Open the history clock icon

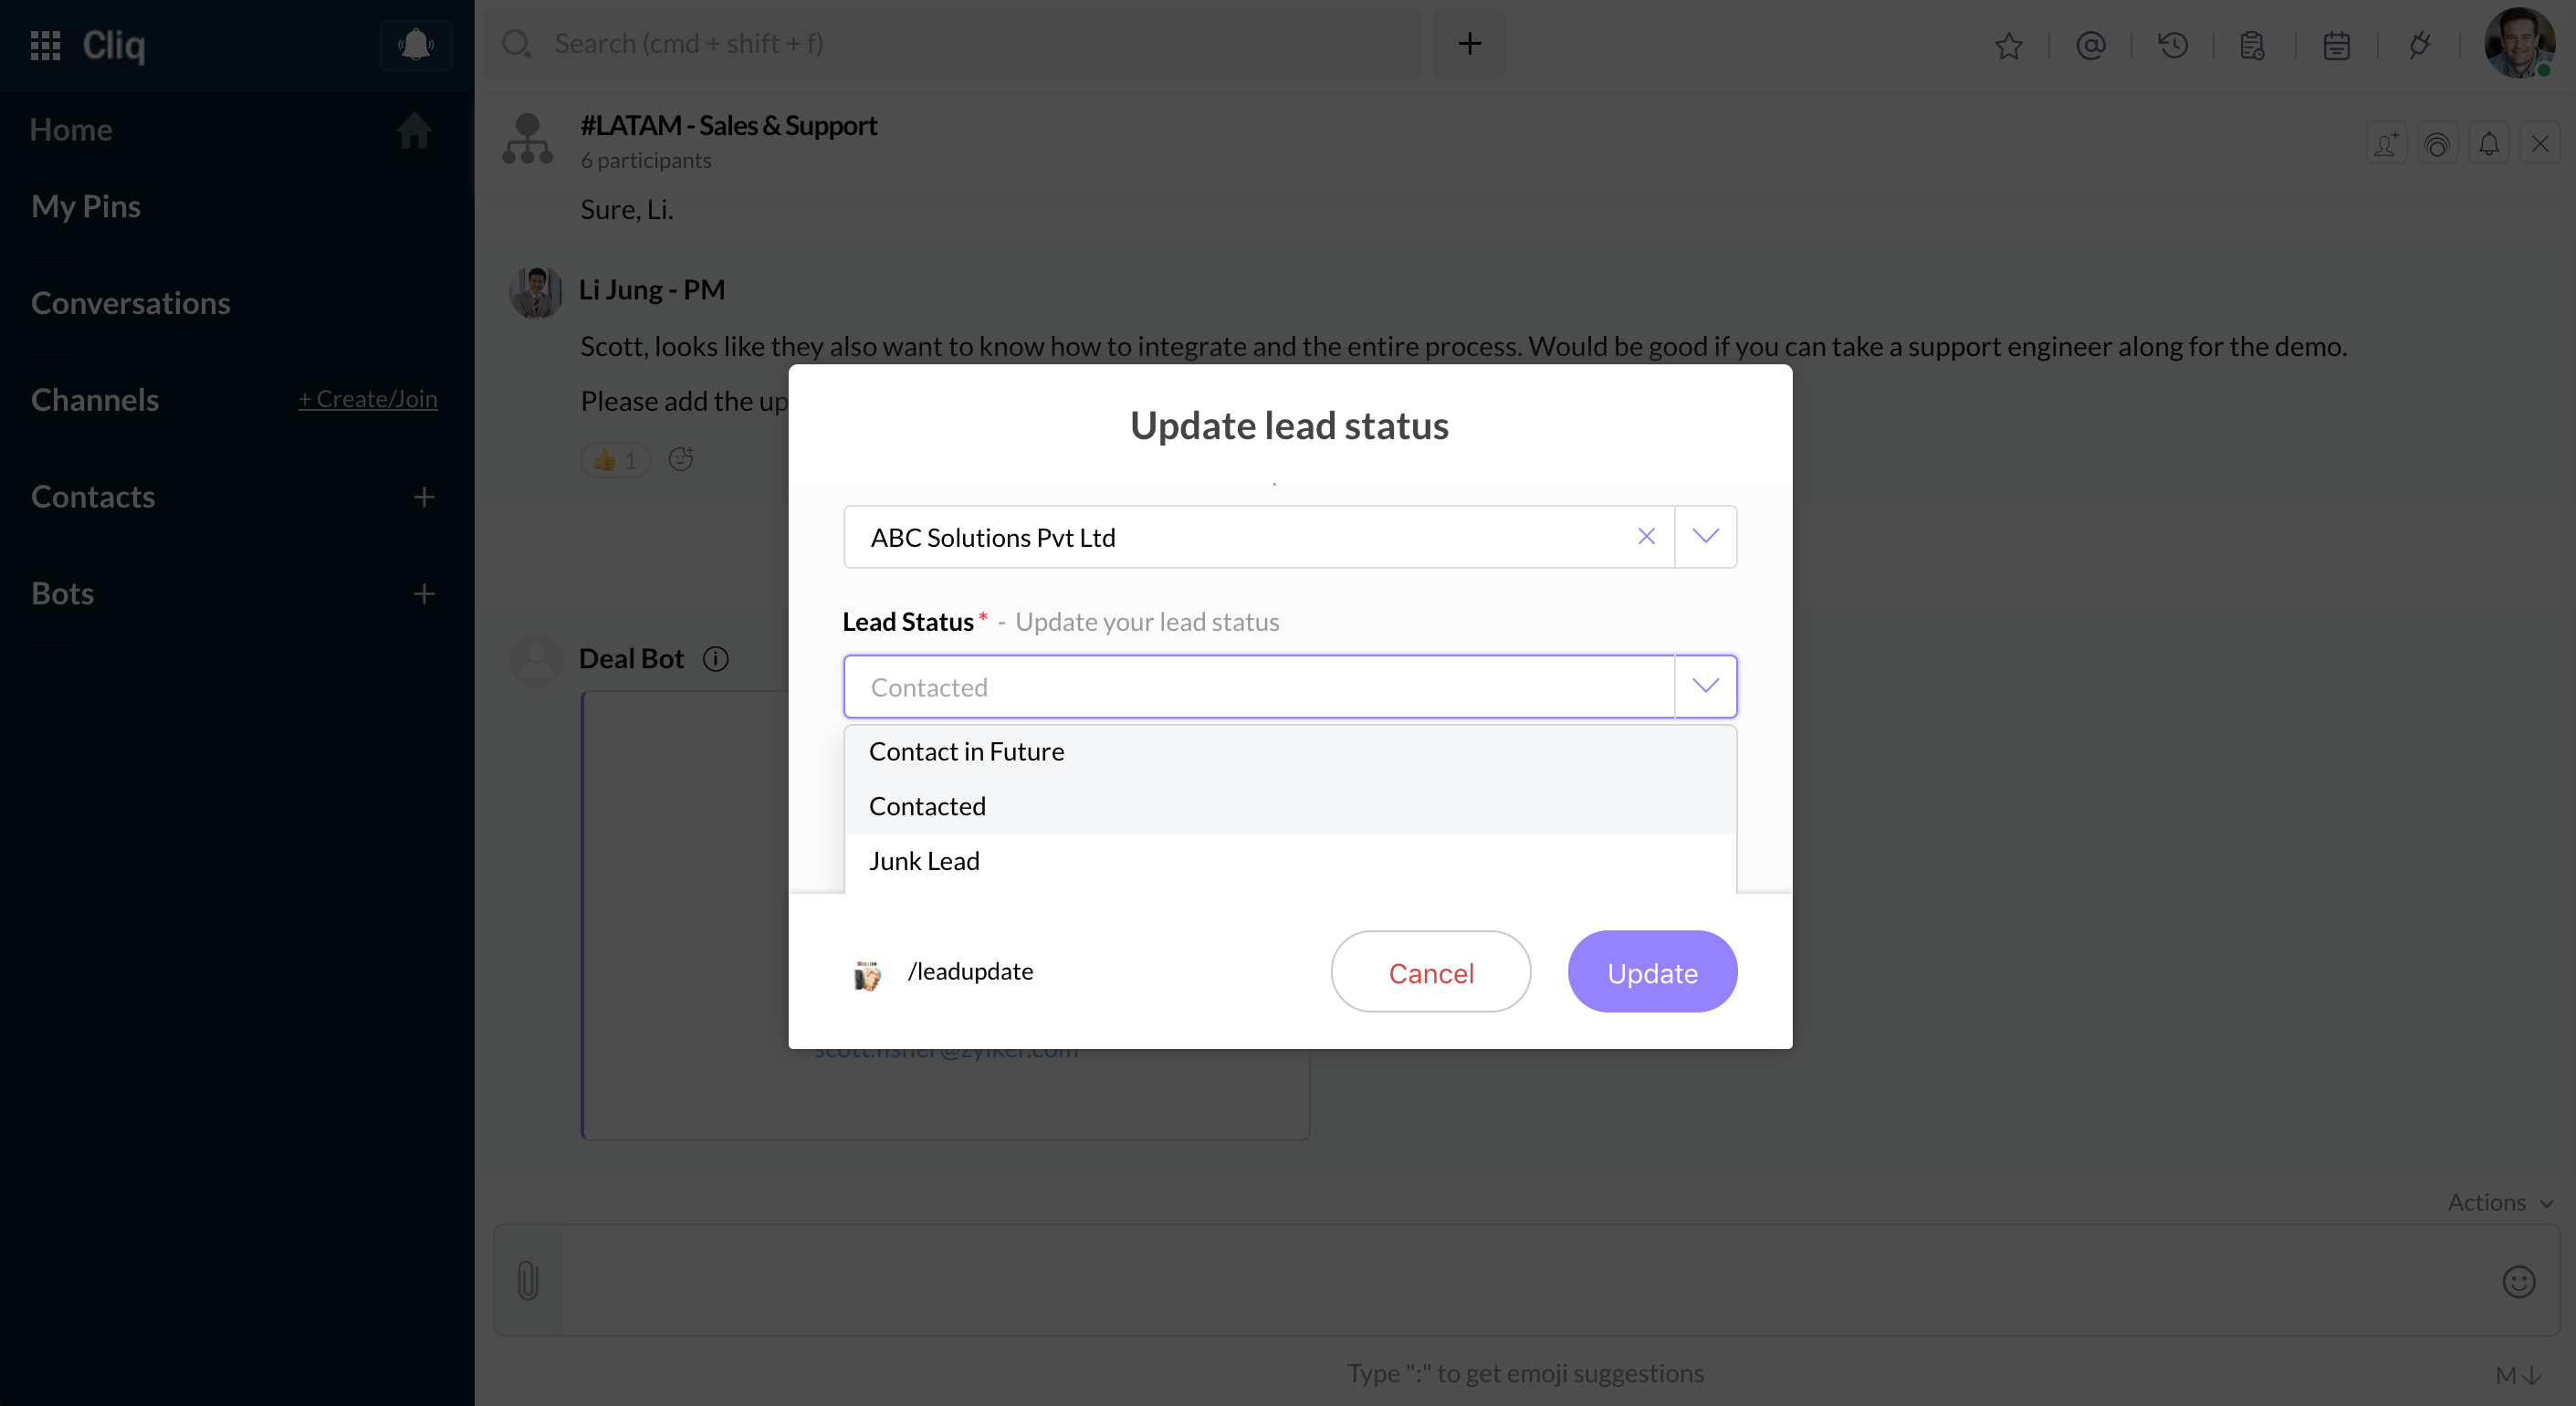coord(2172,45)
